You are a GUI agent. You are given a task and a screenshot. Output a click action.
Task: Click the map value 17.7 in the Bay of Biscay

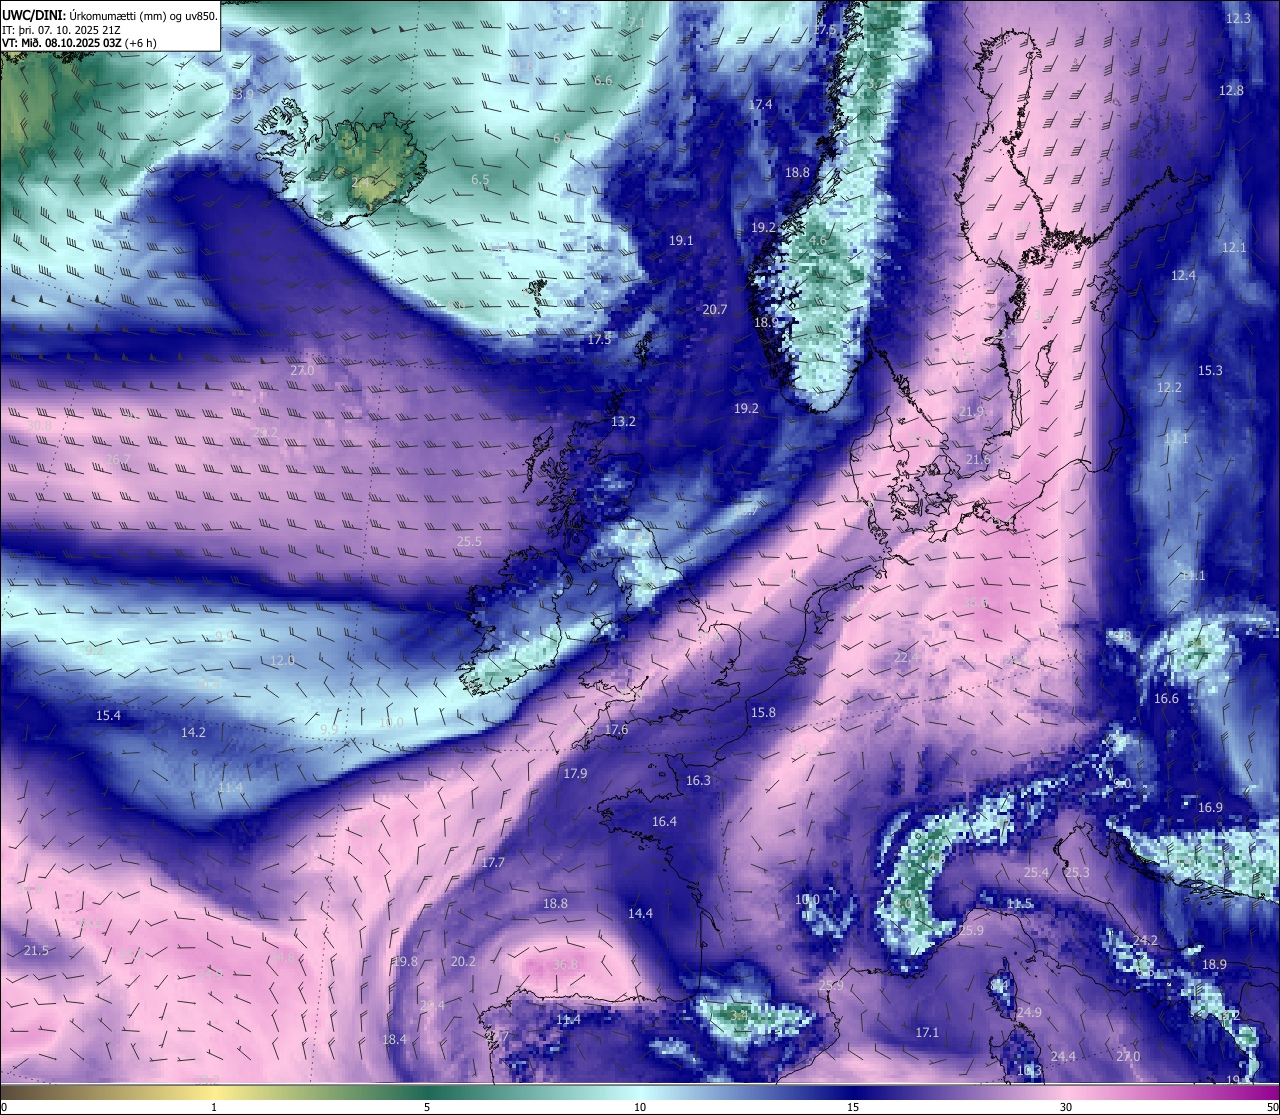(x=493, y=863)
